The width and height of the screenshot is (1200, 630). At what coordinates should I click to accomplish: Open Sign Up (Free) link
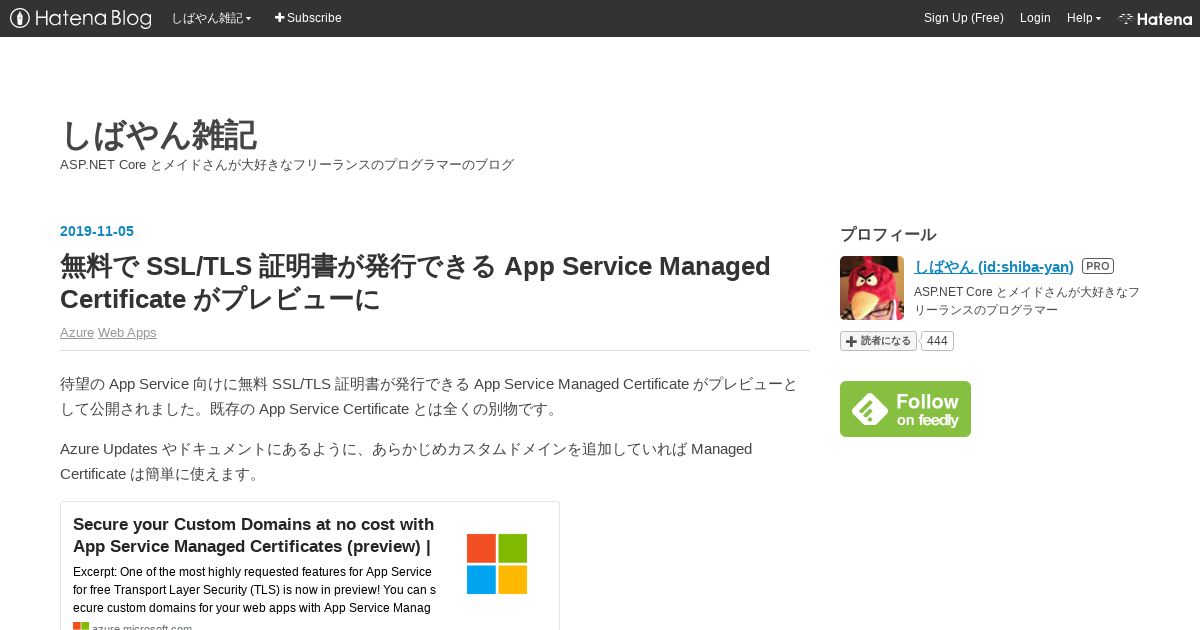click(x=963, y=18)
